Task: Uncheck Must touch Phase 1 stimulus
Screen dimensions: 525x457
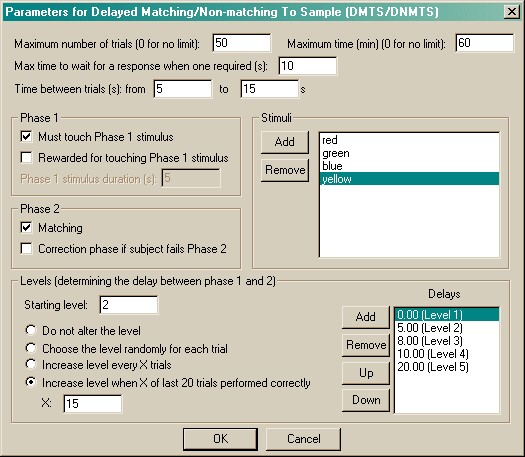Action: 26,137
